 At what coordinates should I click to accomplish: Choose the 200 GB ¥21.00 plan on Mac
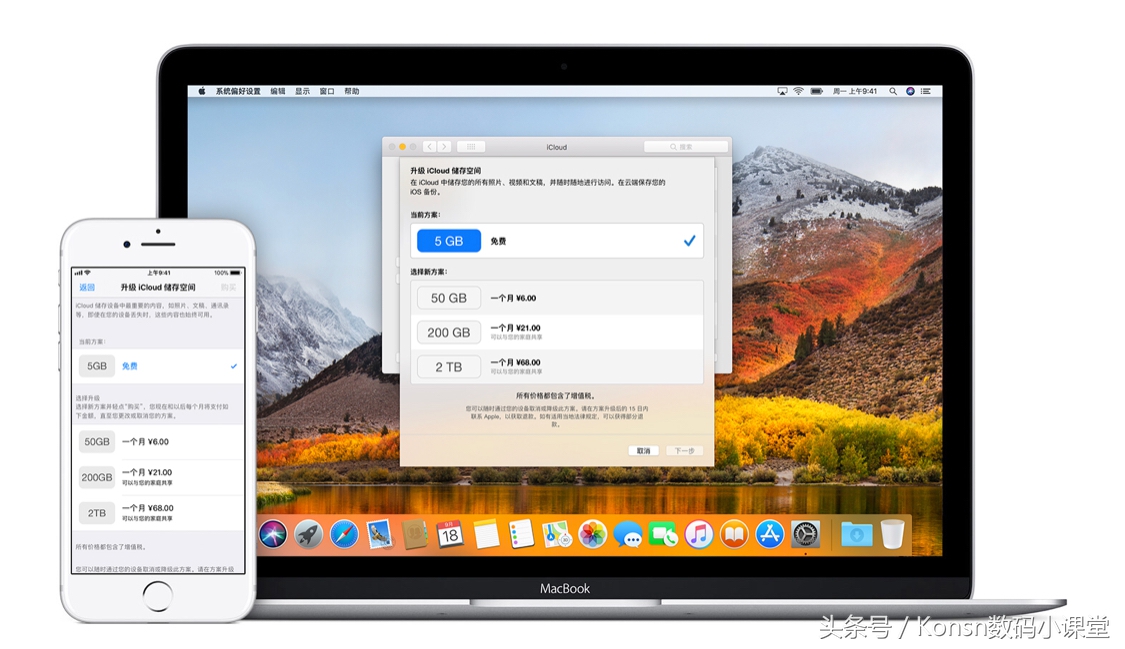pyautogui.click(x=557, y=332)
